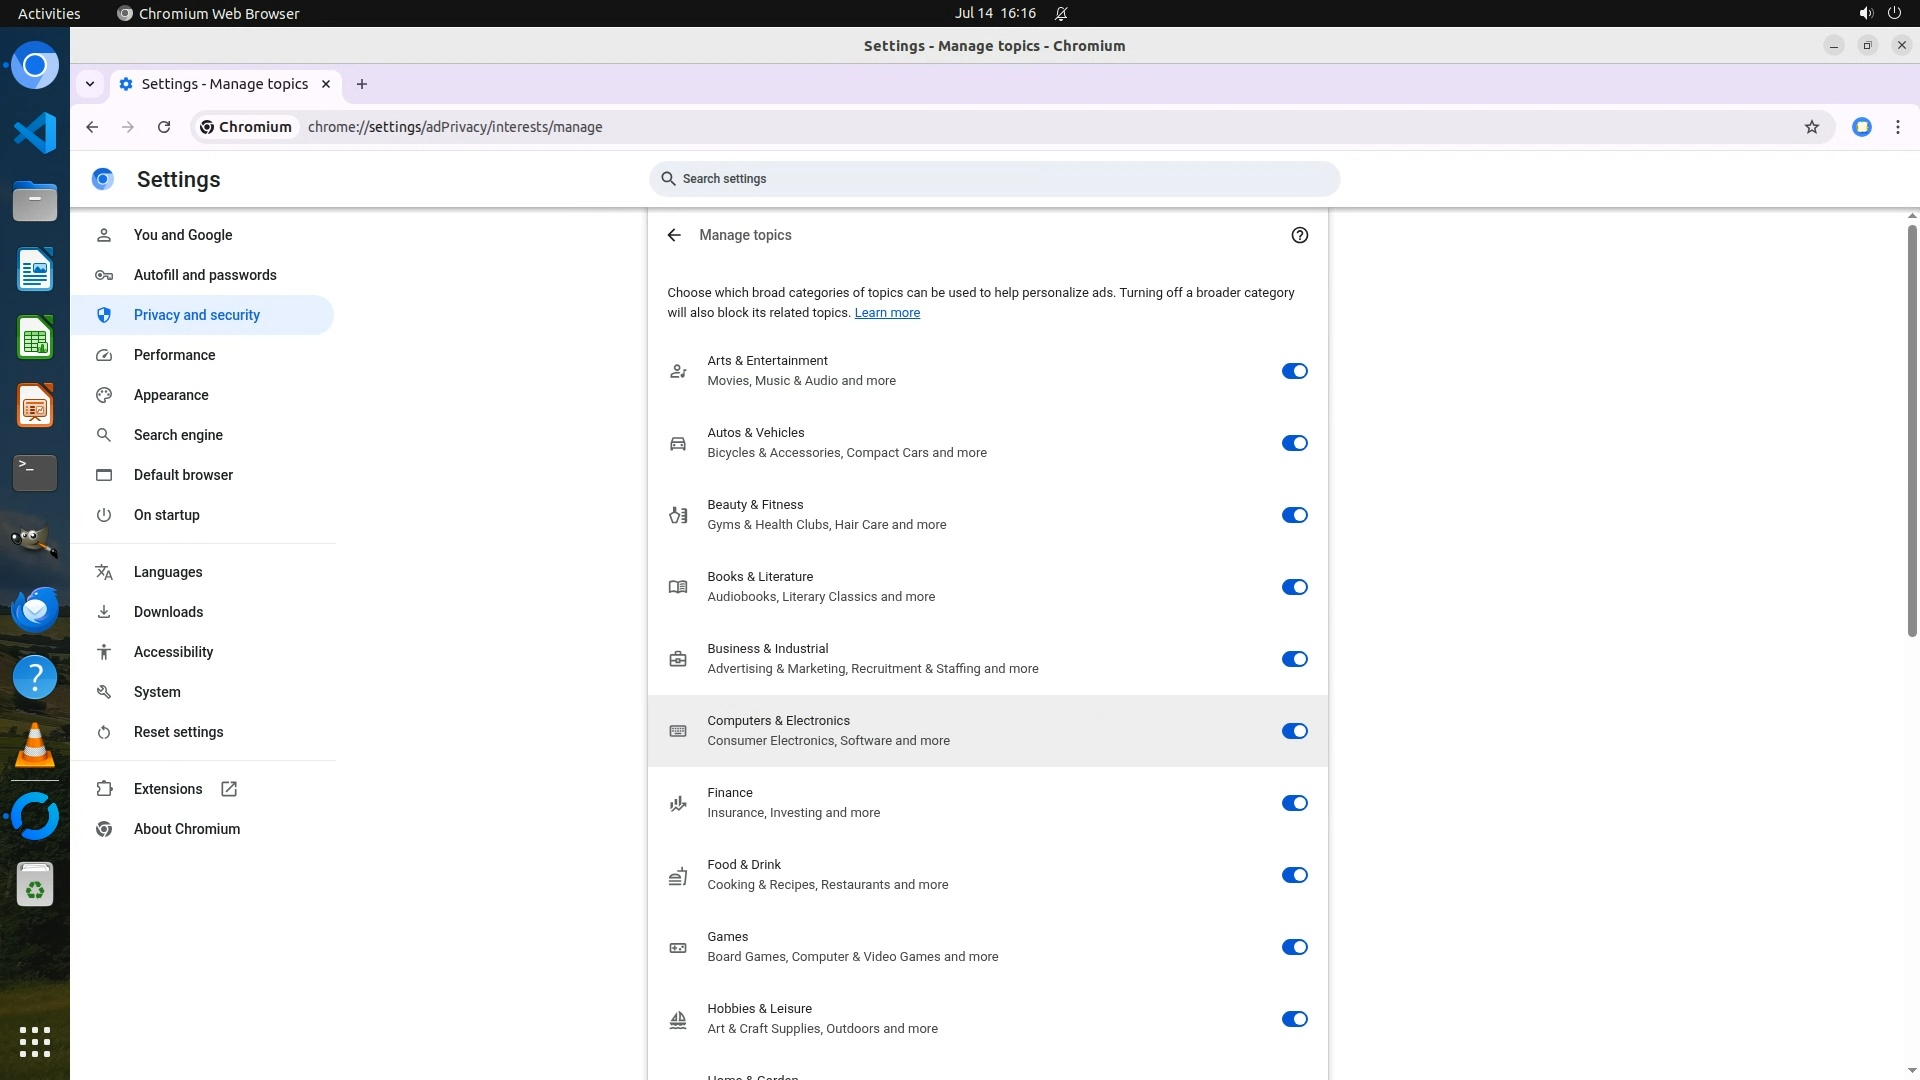The height and width of the screenshot is (1080, 1920).
Task: Open the Appearance settings section
Action: pyautogui.click(x=171, y=395)
